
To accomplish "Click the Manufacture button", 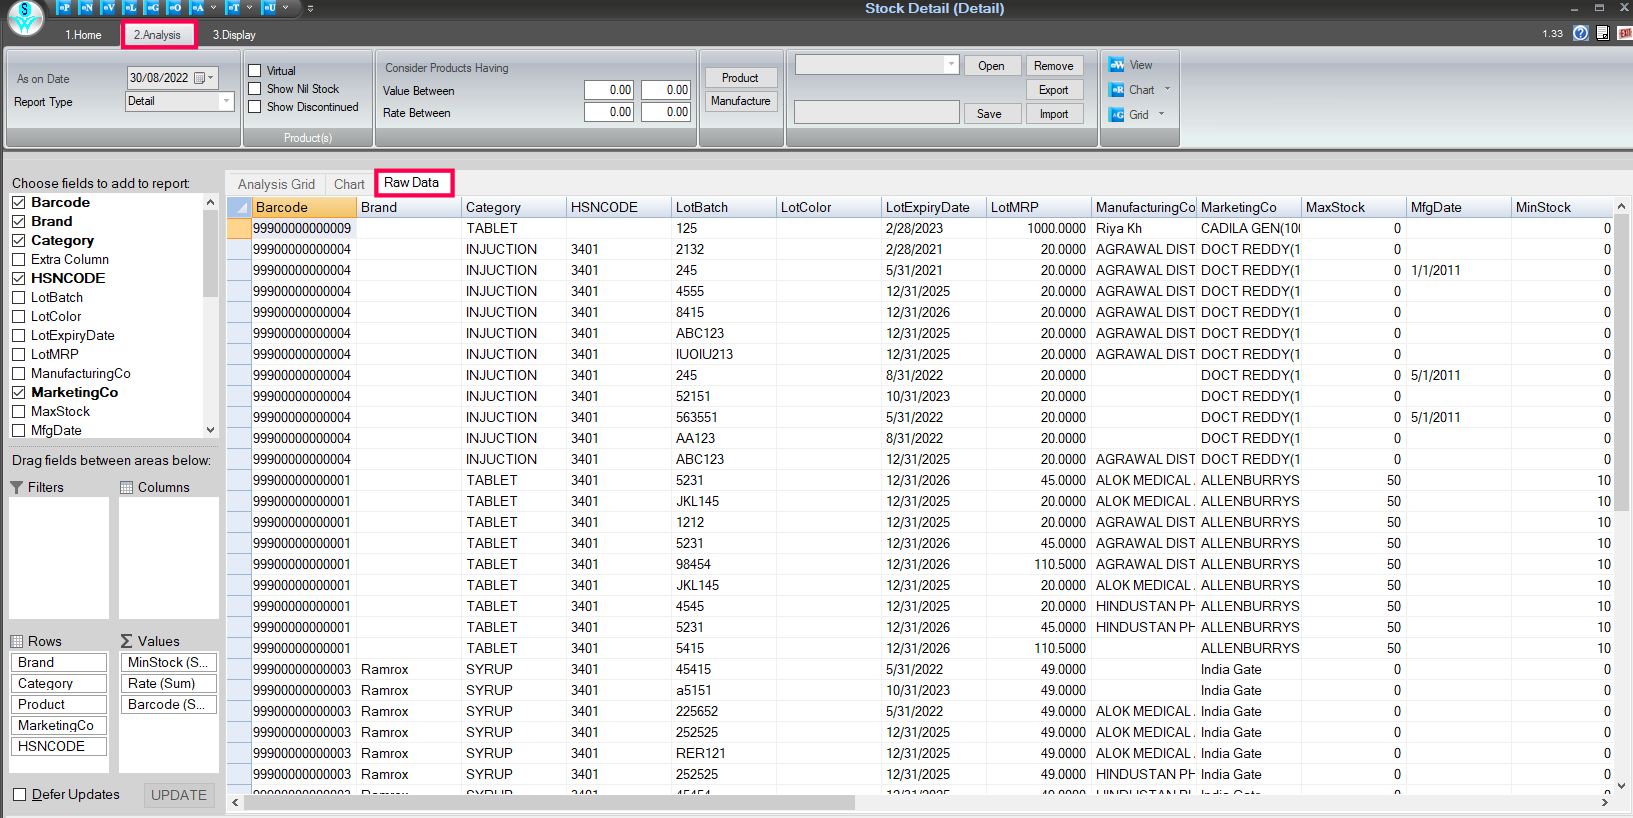I will point(740,101).
